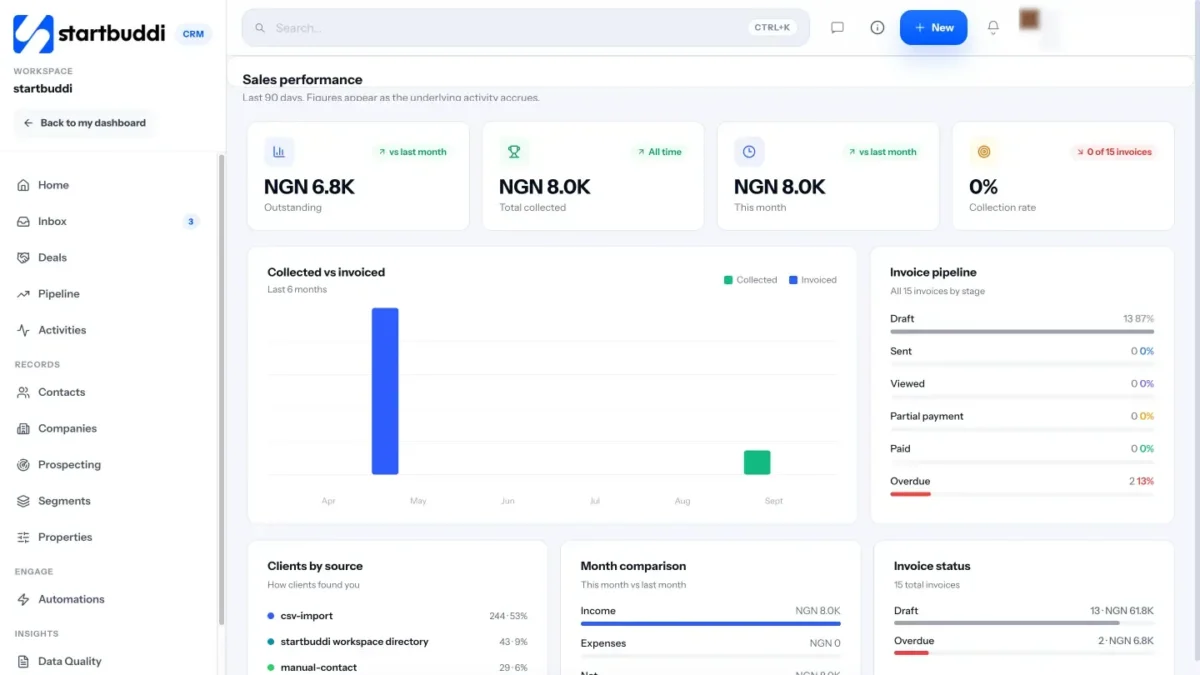Click the Expenses row in Month comparison

pyautogui.click(x=710, y=648)
